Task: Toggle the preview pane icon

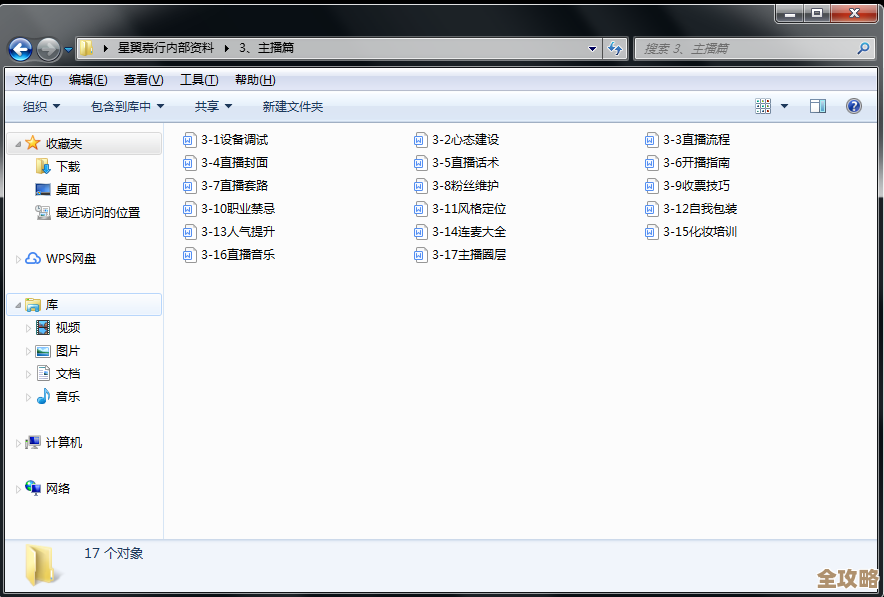Action: (817, 106)
